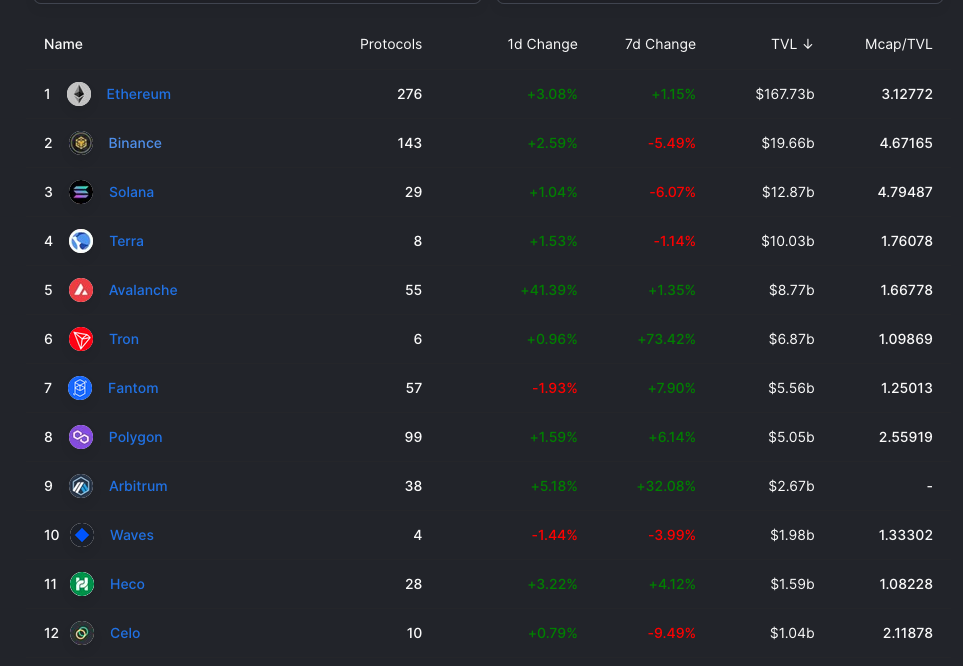Click the Fantom logo icon
Image resolution: width=963 pixels, height=666 pixels.
[x=80, y=388]
